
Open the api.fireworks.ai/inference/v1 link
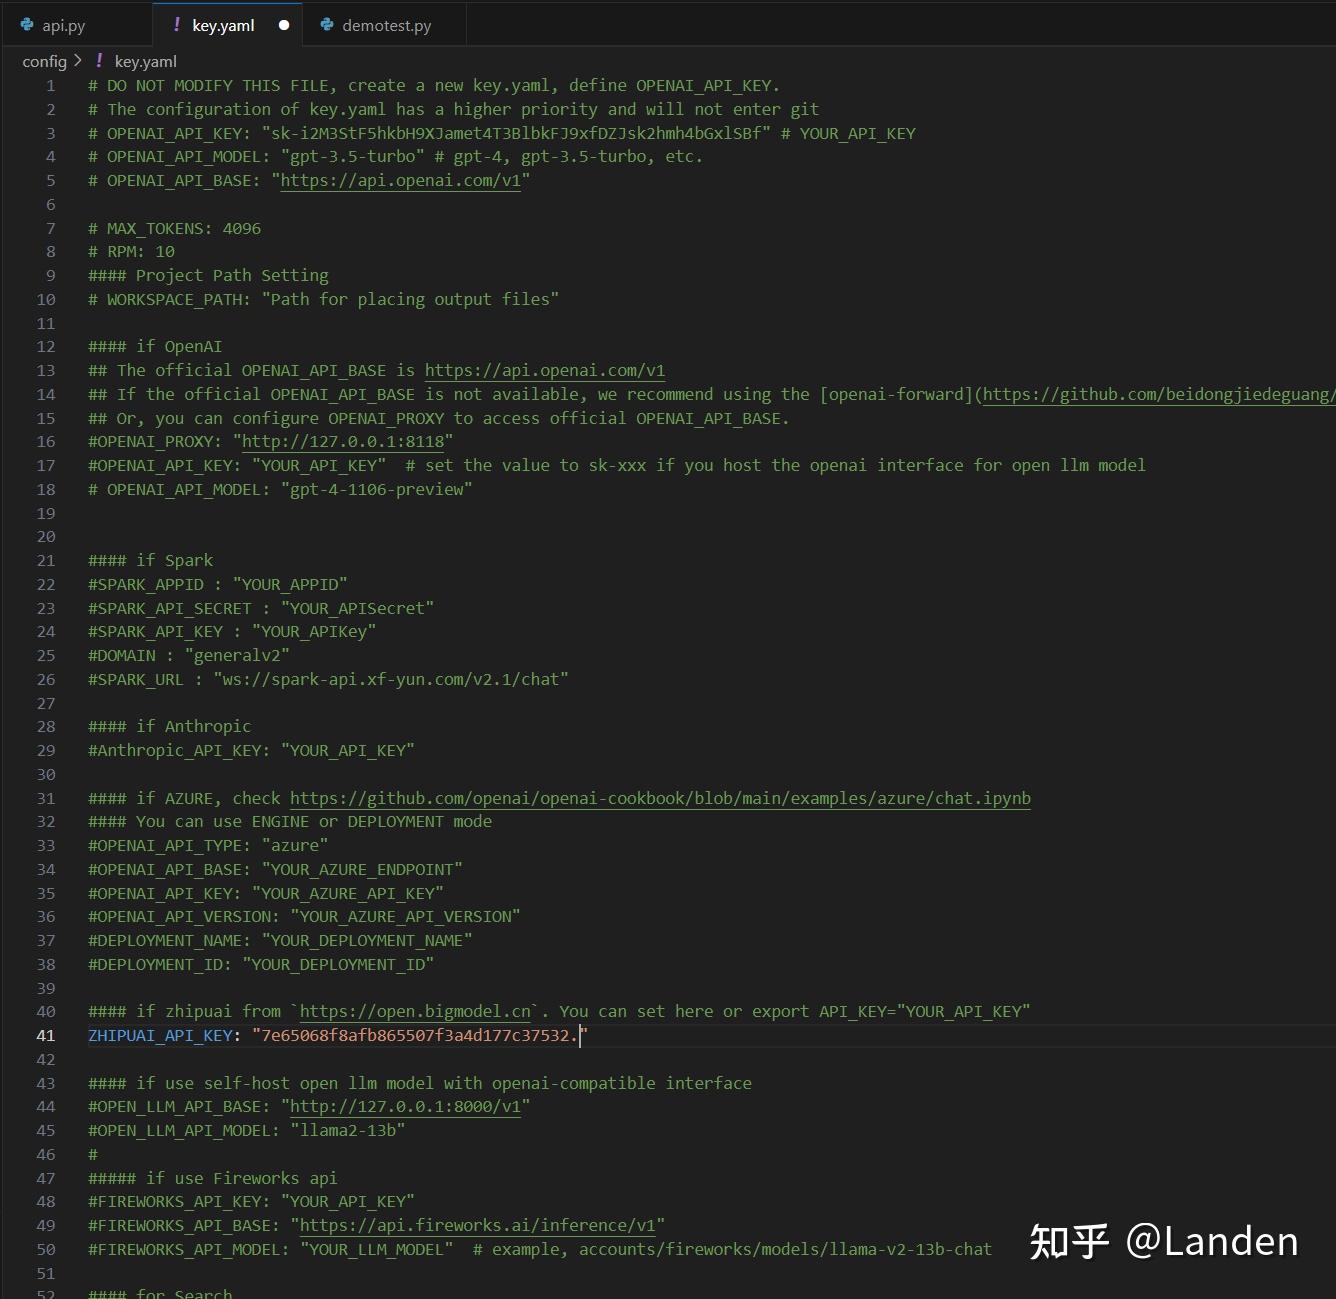click(478, 1225)
